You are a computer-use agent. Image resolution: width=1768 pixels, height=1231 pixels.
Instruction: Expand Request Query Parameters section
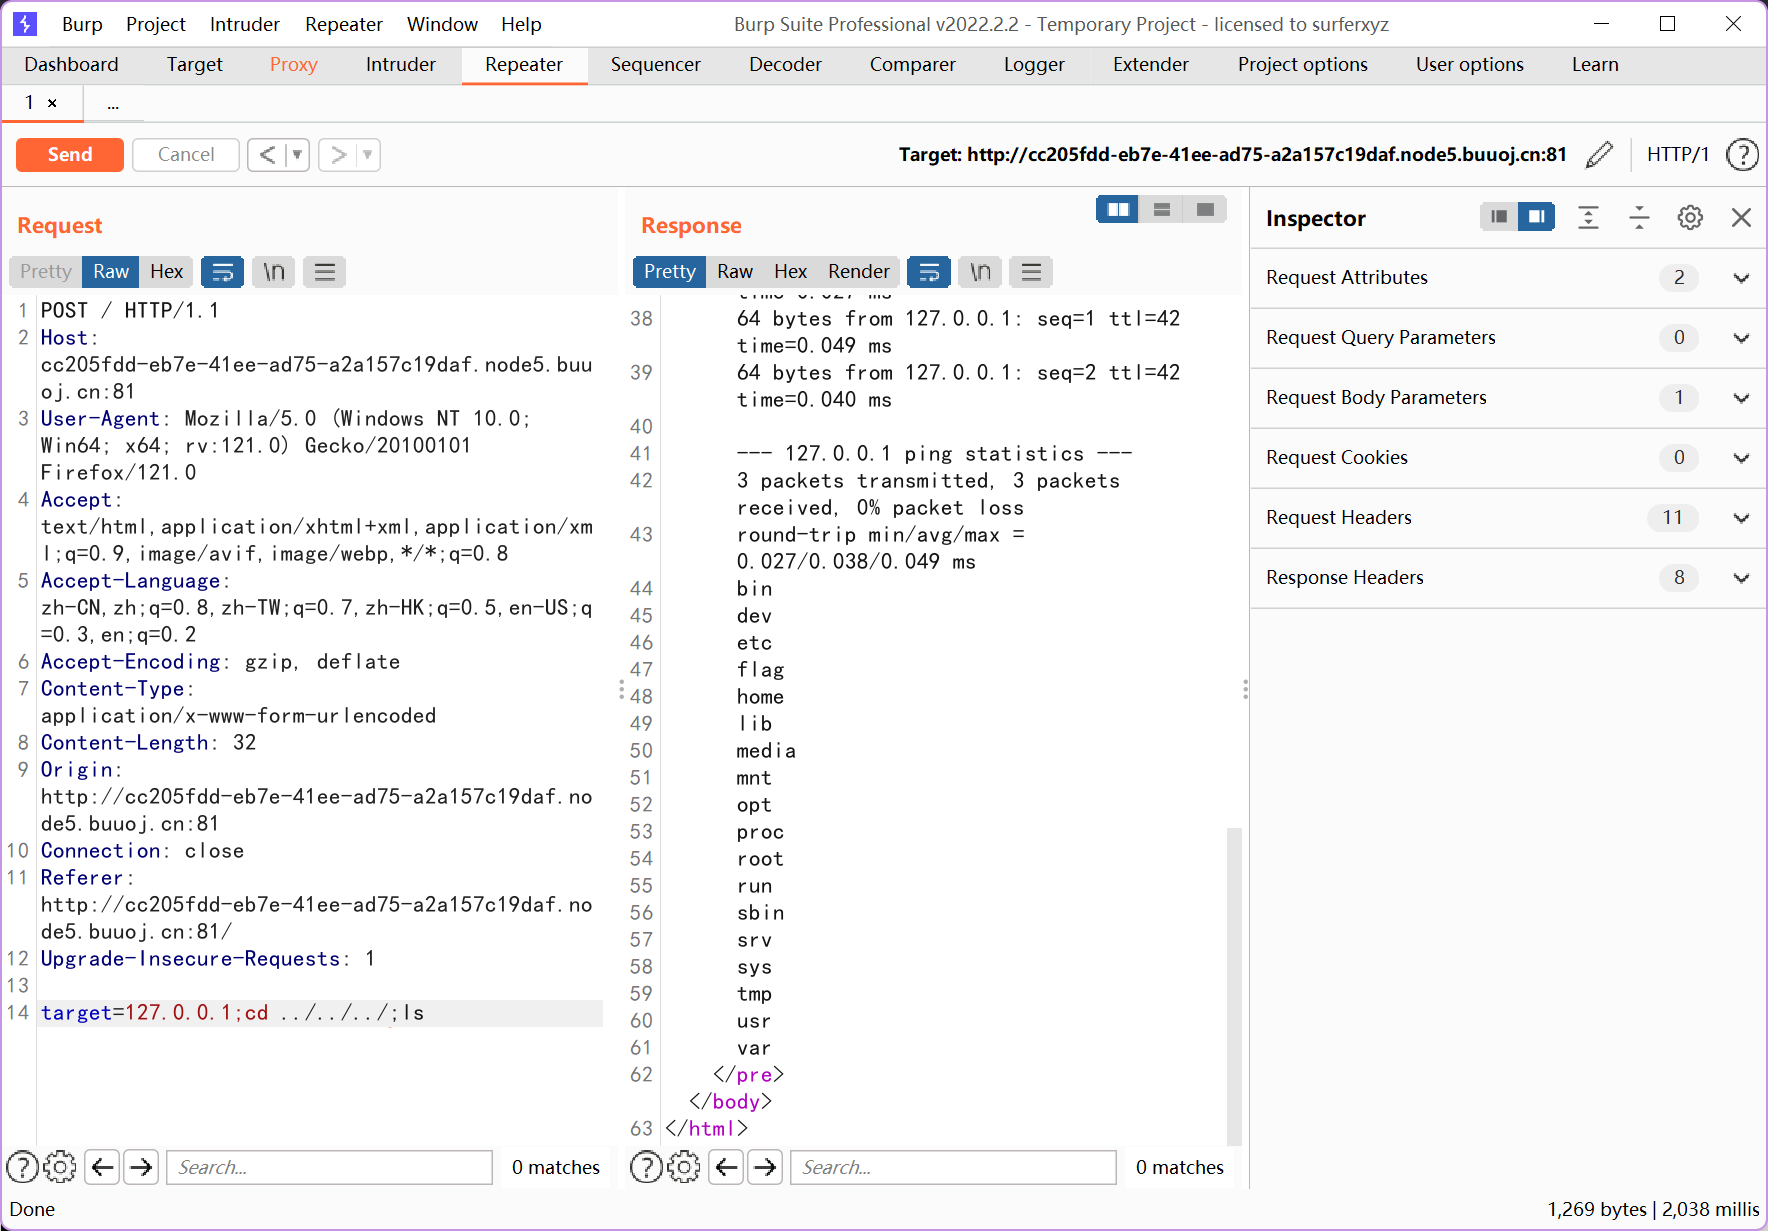[1508, 338]
